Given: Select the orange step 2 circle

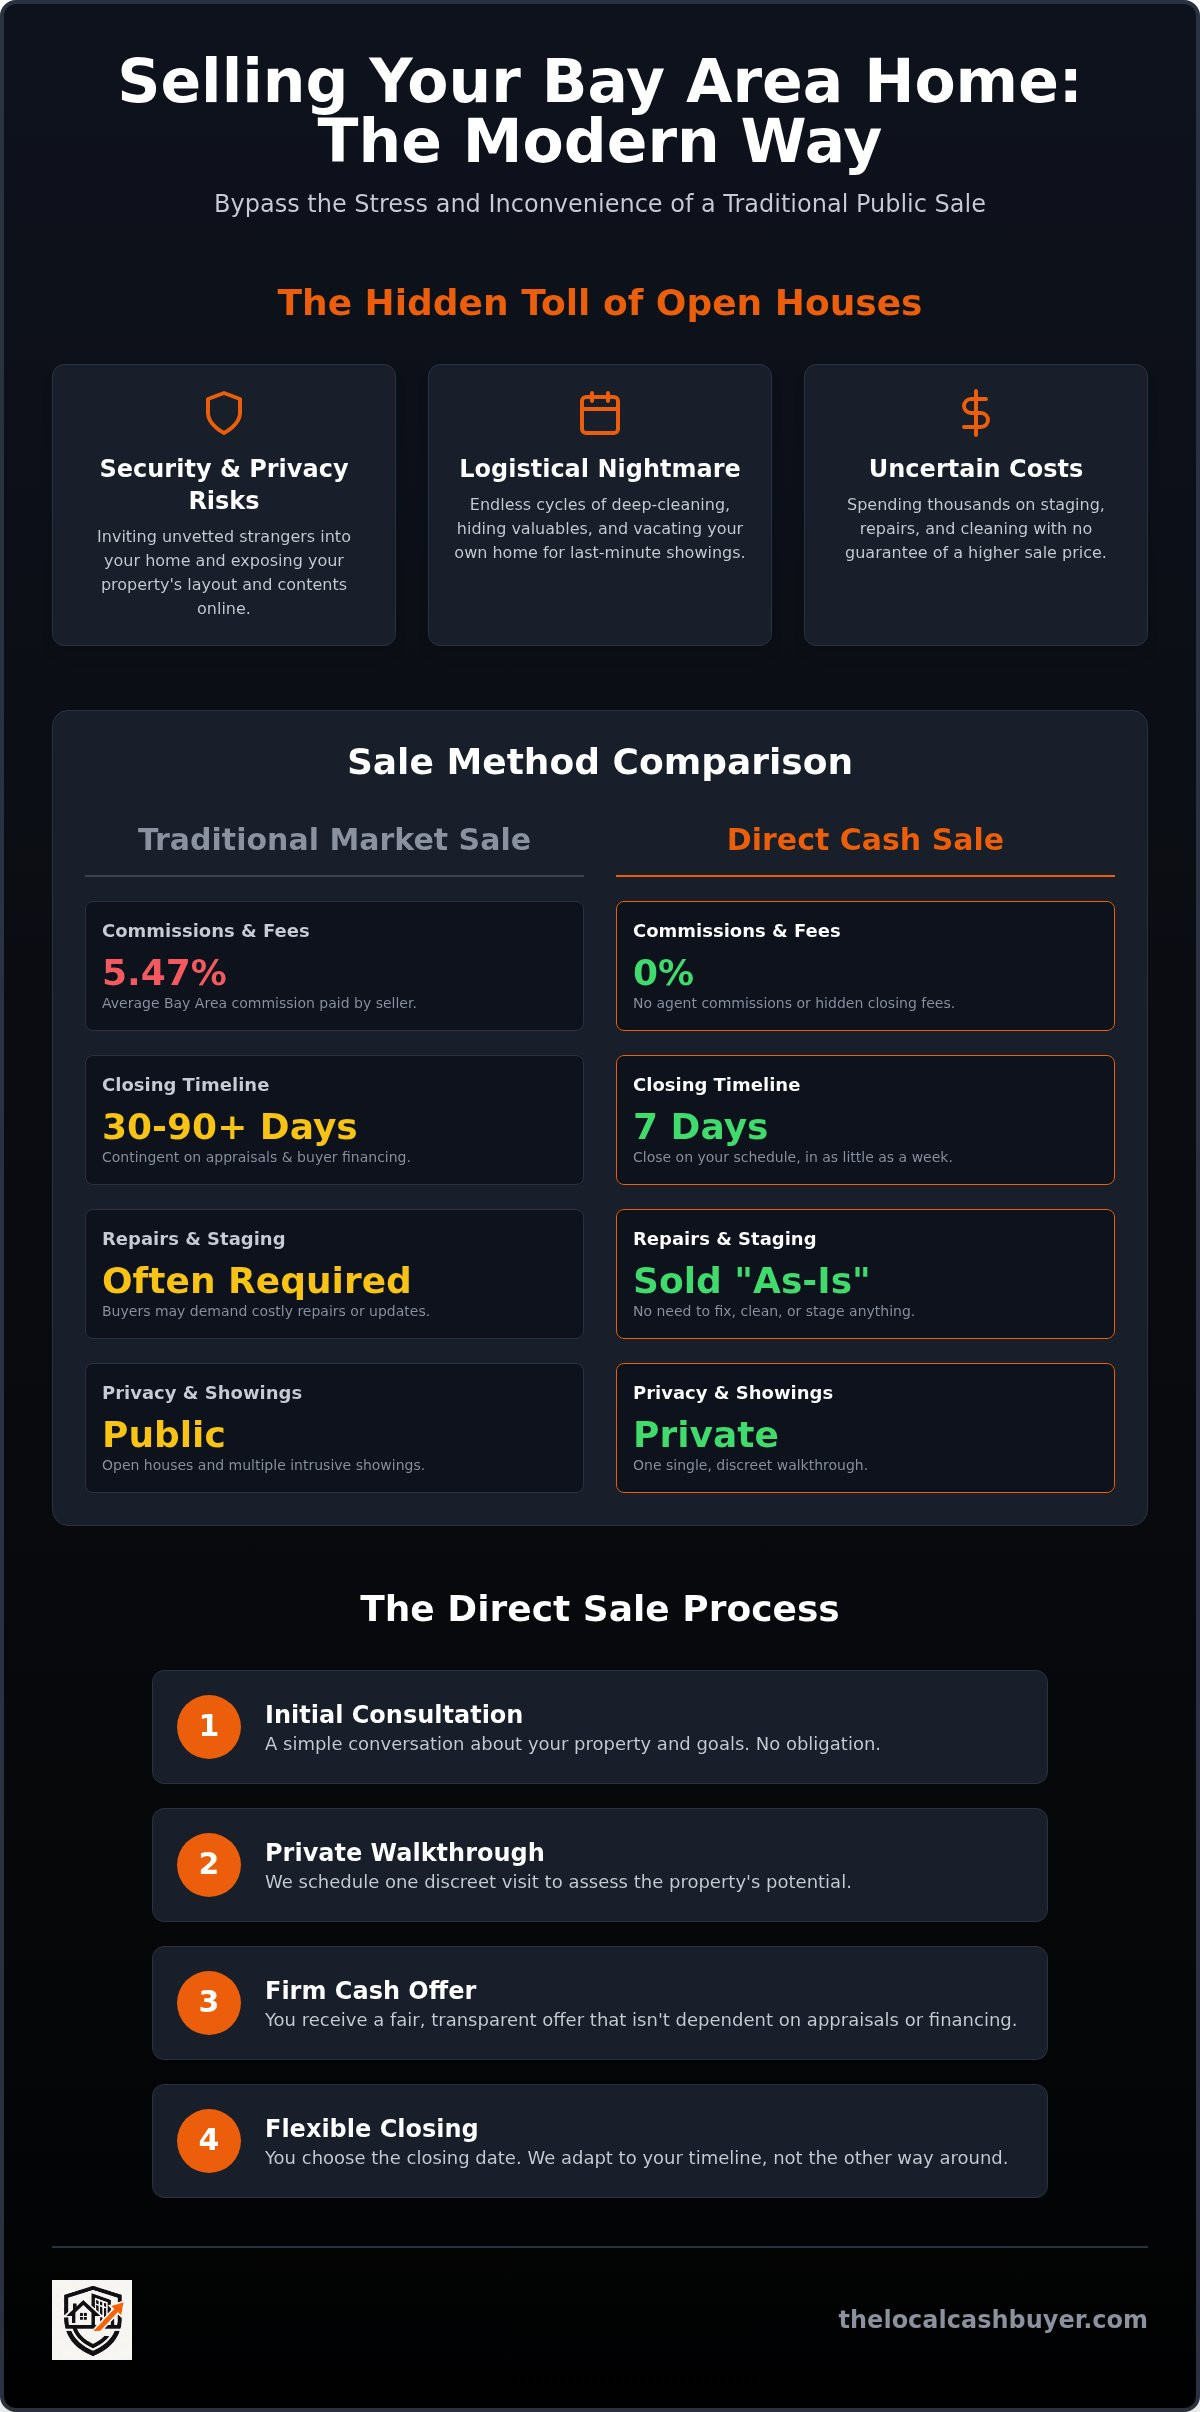Looking at the screenshot, I should (x=209, y=1864).
